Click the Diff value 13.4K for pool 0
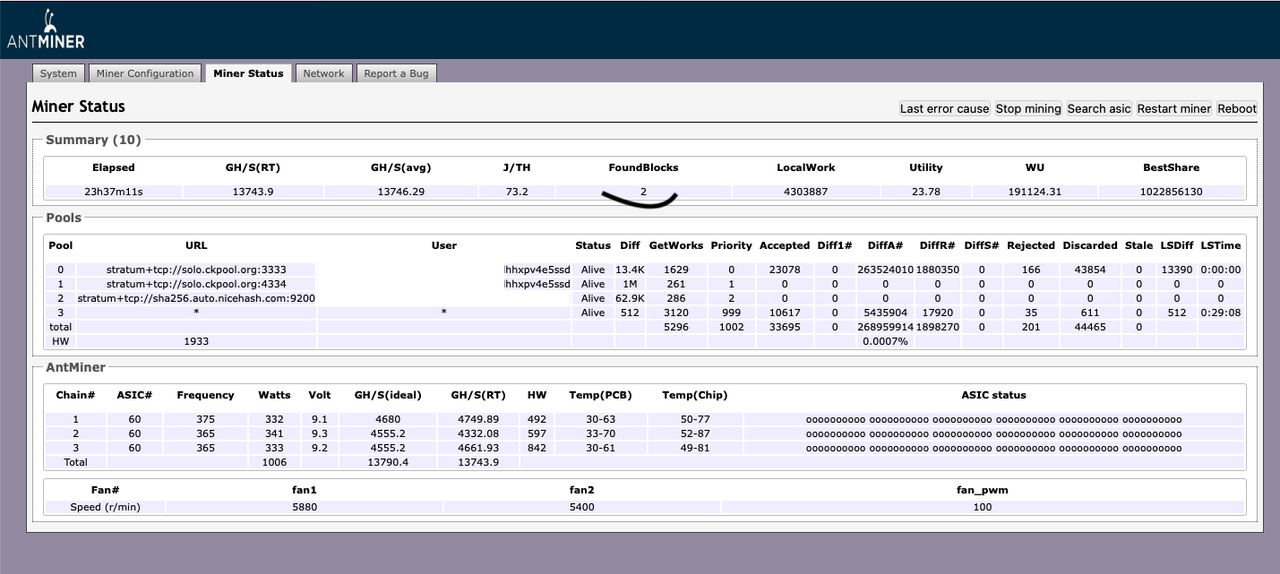The height and width of the screenshot is (574, 1280). click(x=630, y=270)
